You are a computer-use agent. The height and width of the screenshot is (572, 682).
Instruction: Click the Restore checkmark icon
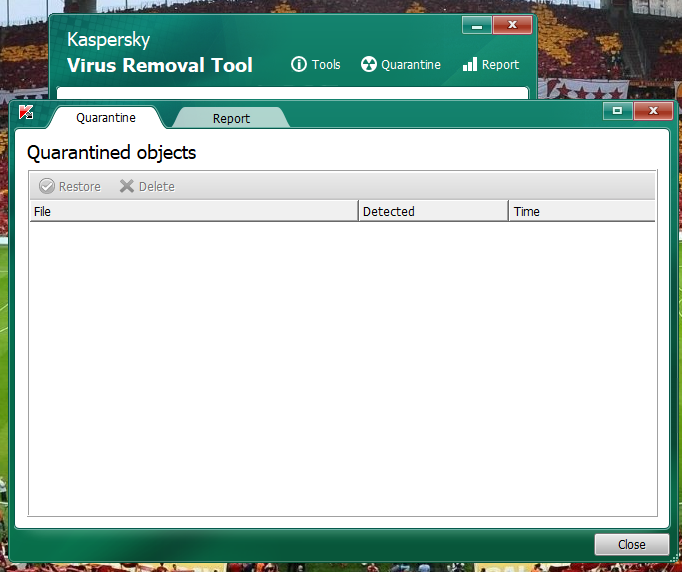pos(47,186)
